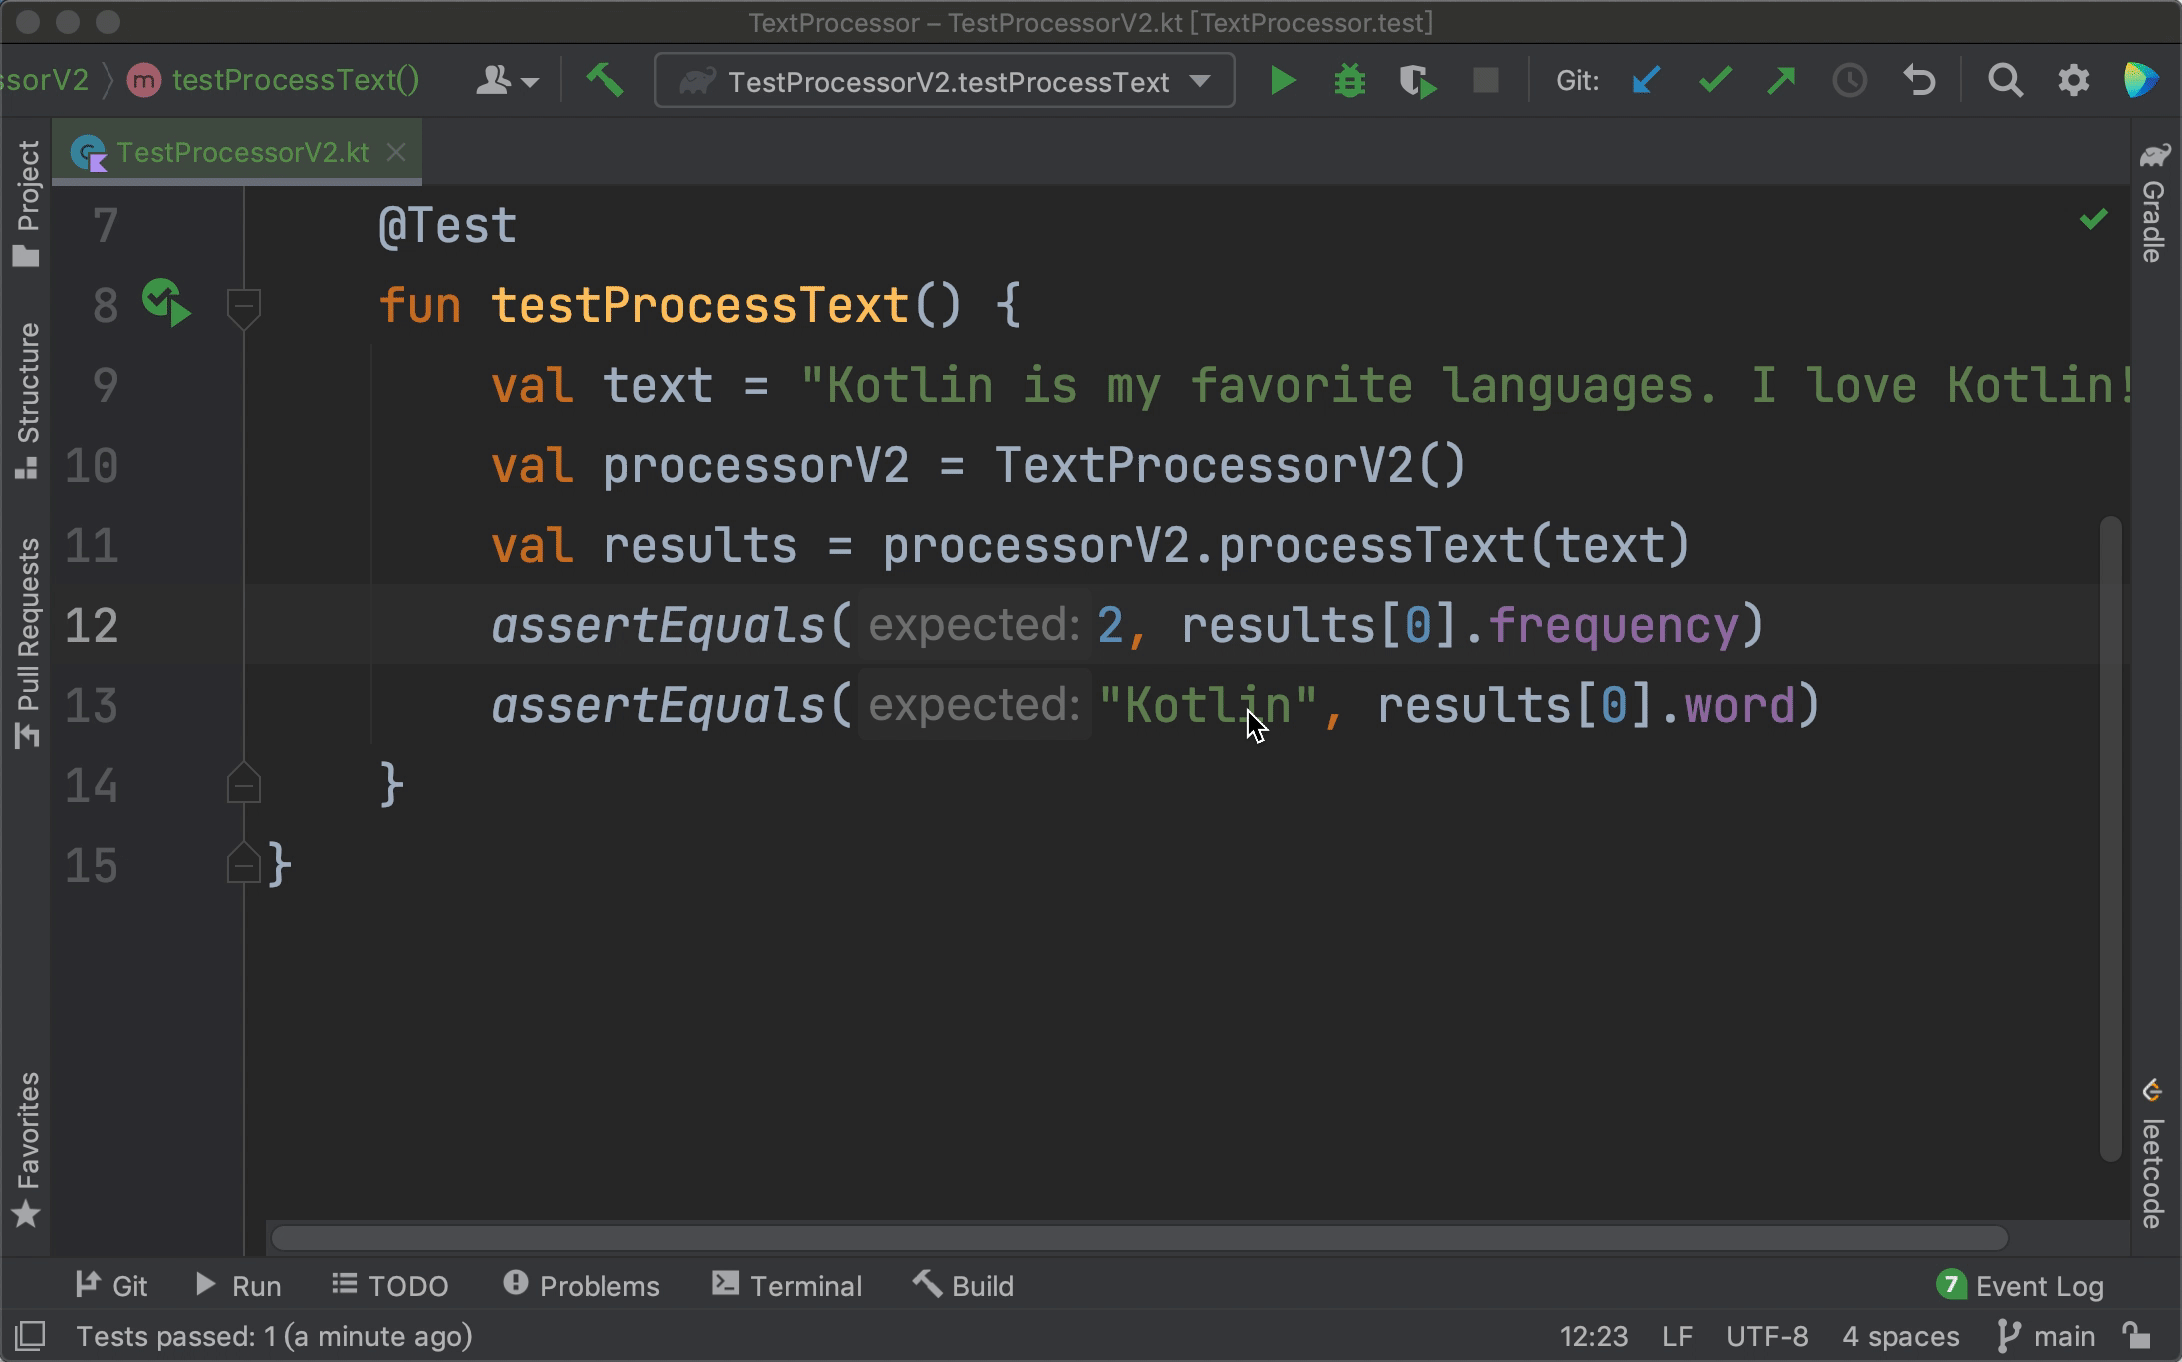Click the "Kotlin" string on line 13
Screen dimensions: 2182x1362
point(1208,705)
